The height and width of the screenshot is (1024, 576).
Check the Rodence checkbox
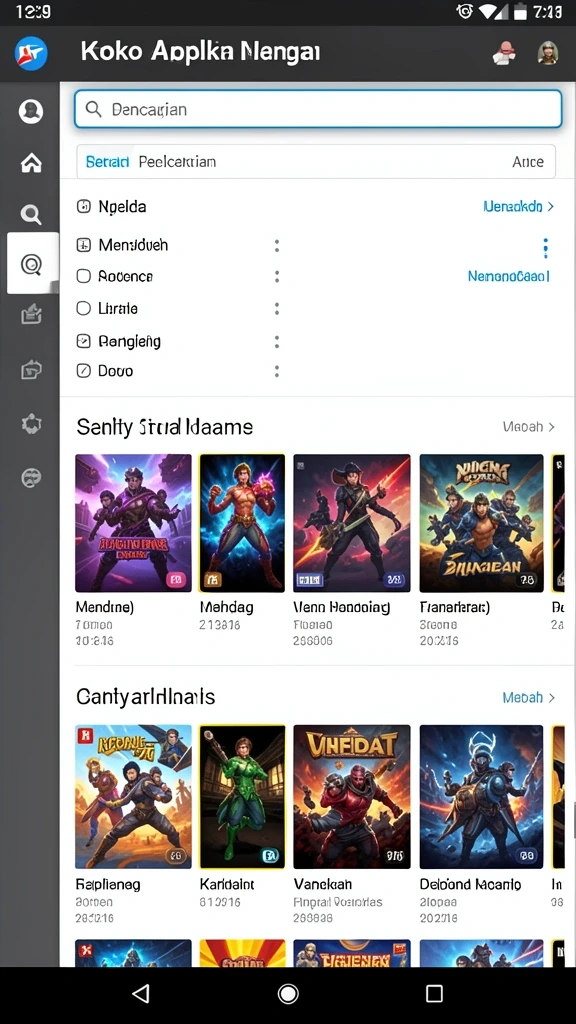pos(84,276)
